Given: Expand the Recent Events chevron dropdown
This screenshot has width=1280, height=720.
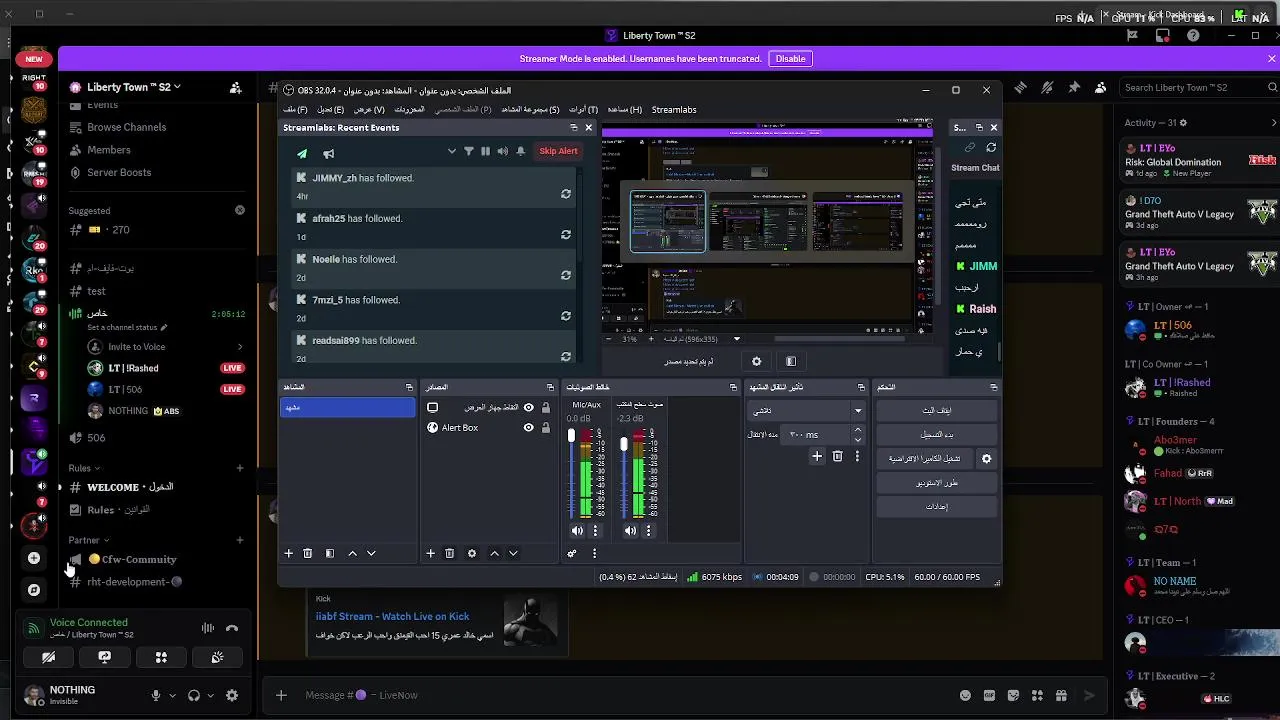Looking at the screenshot, I should coord(451,151).
